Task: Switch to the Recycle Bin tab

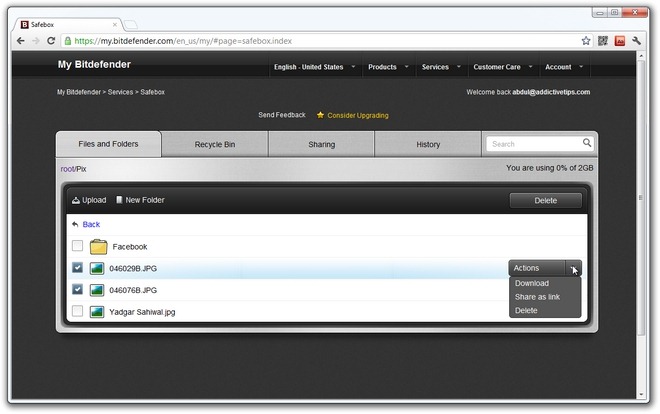Action: [x=215, y=144]
